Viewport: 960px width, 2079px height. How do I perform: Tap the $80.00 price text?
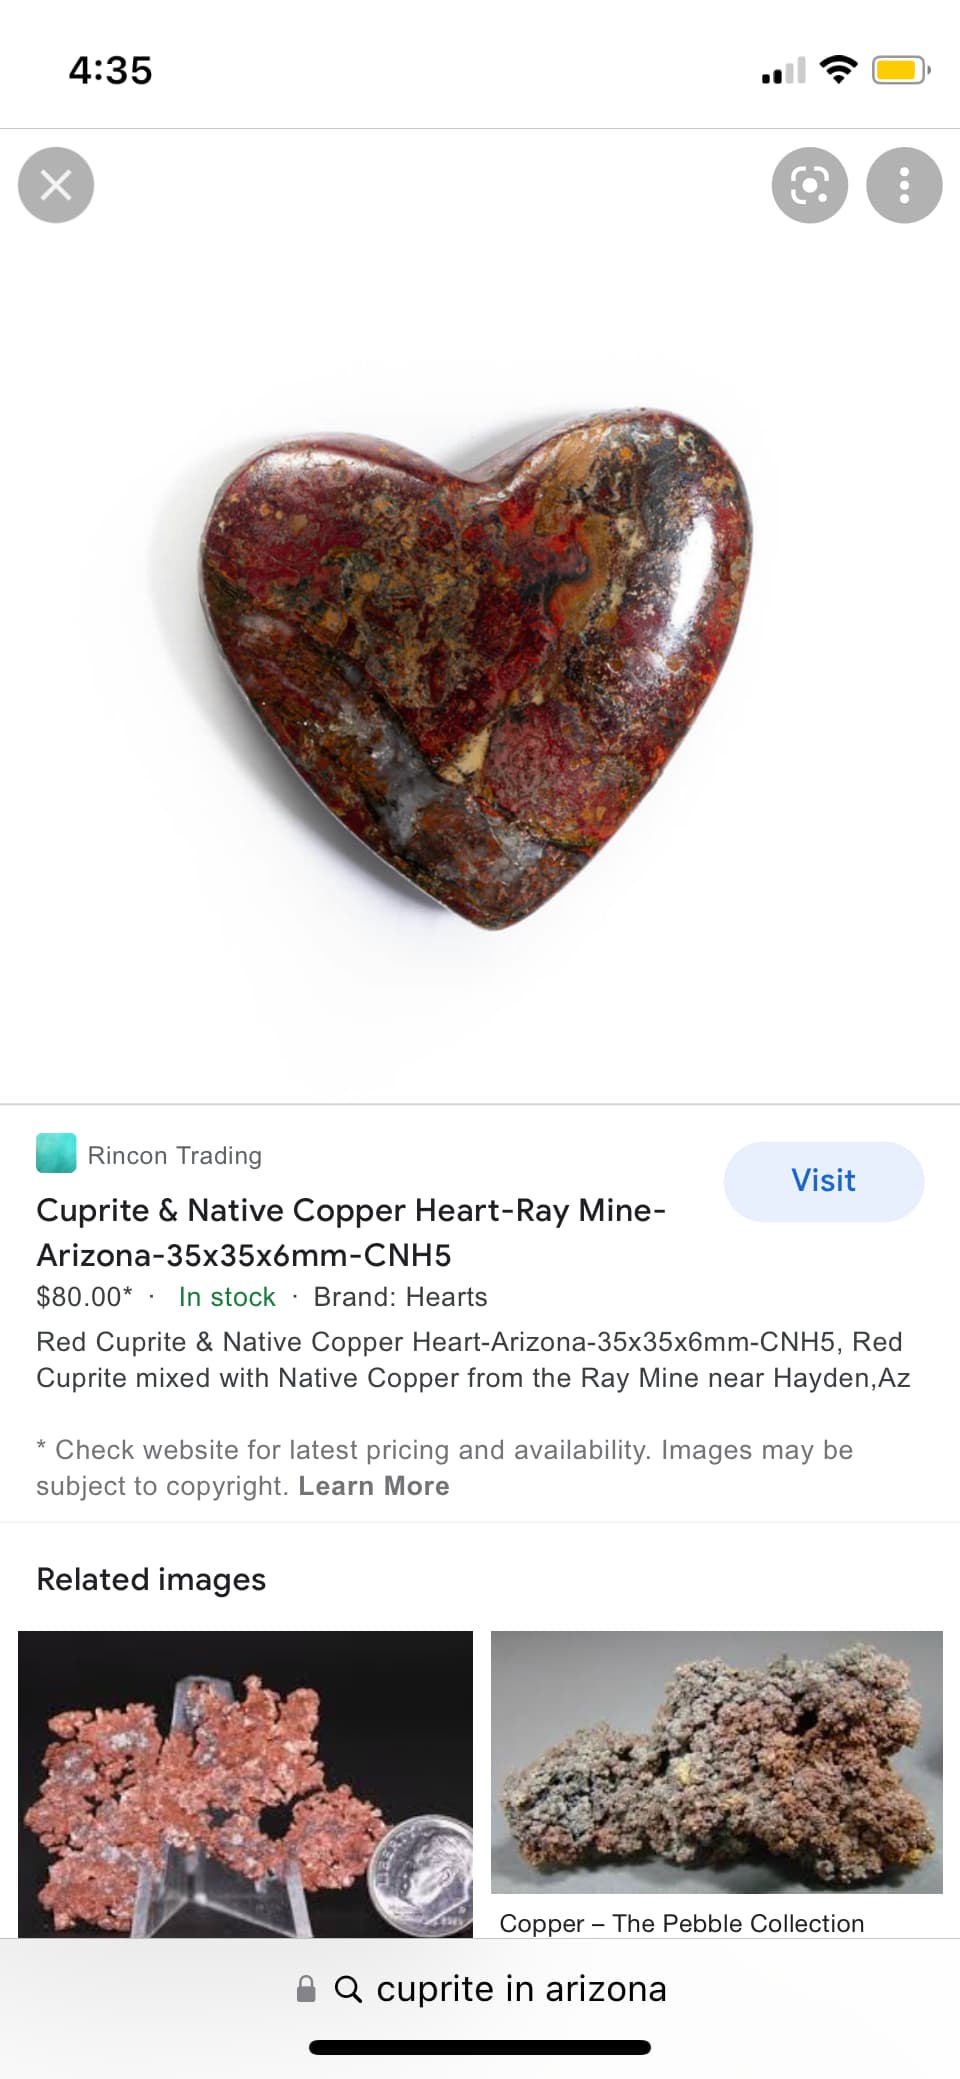click(x=84, y=1297)
